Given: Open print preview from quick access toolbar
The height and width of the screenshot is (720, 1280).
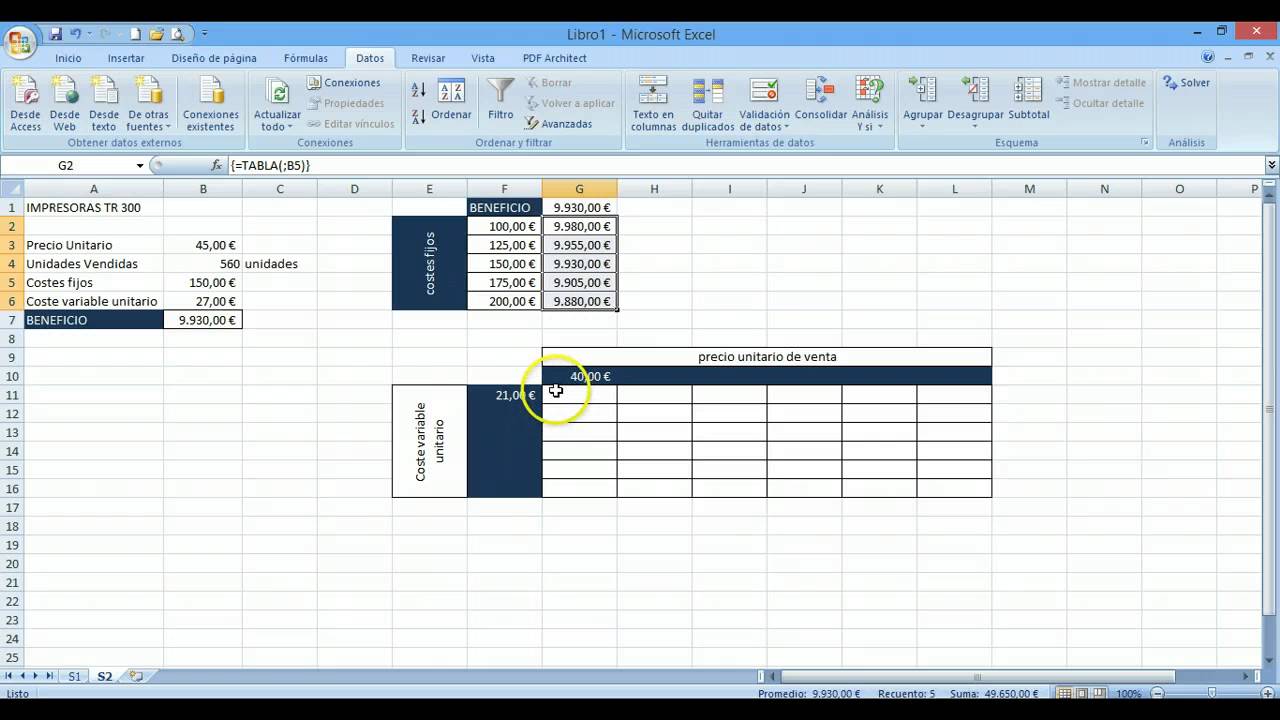Looking at the screenshot, I should [178, 34].
